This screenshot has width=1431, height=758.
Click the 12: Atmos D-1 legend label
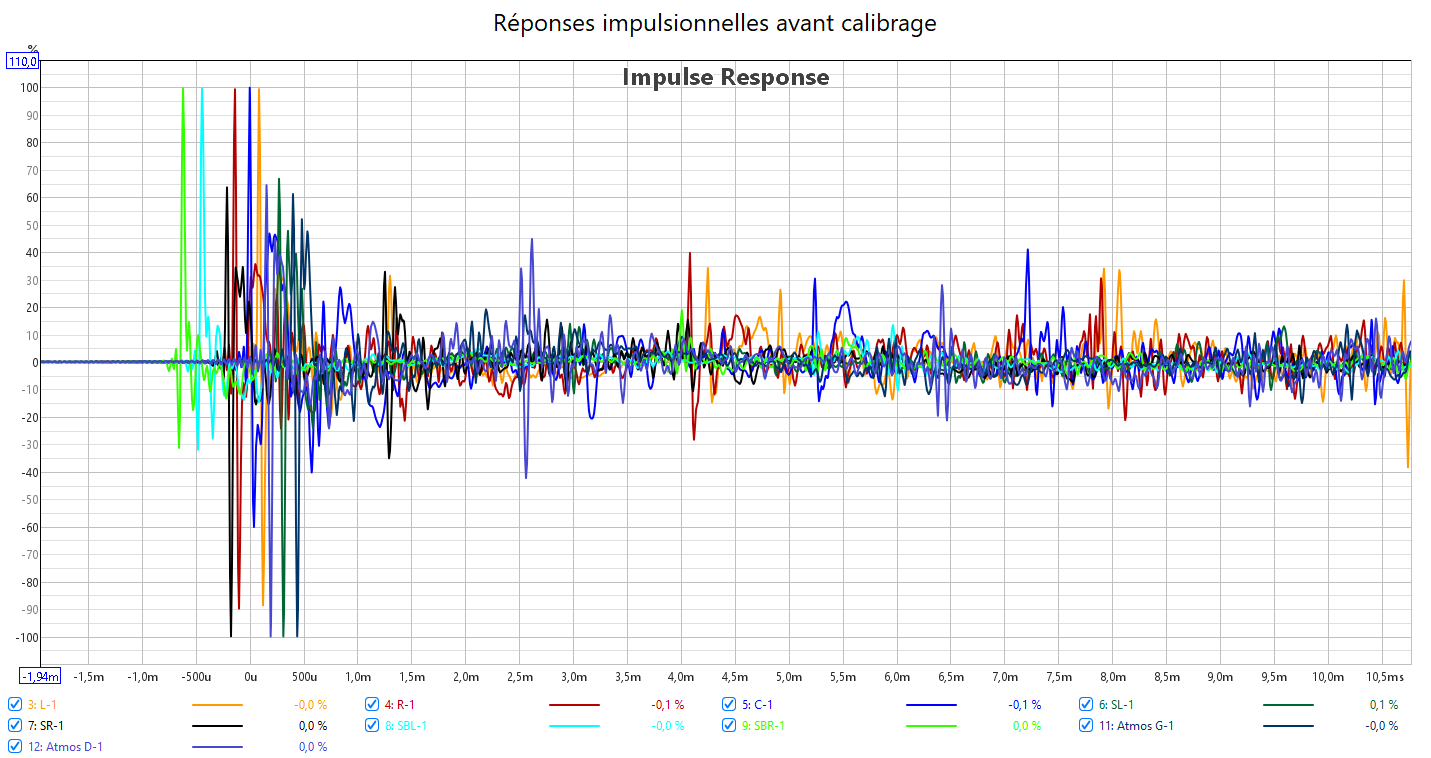[65, 747]
